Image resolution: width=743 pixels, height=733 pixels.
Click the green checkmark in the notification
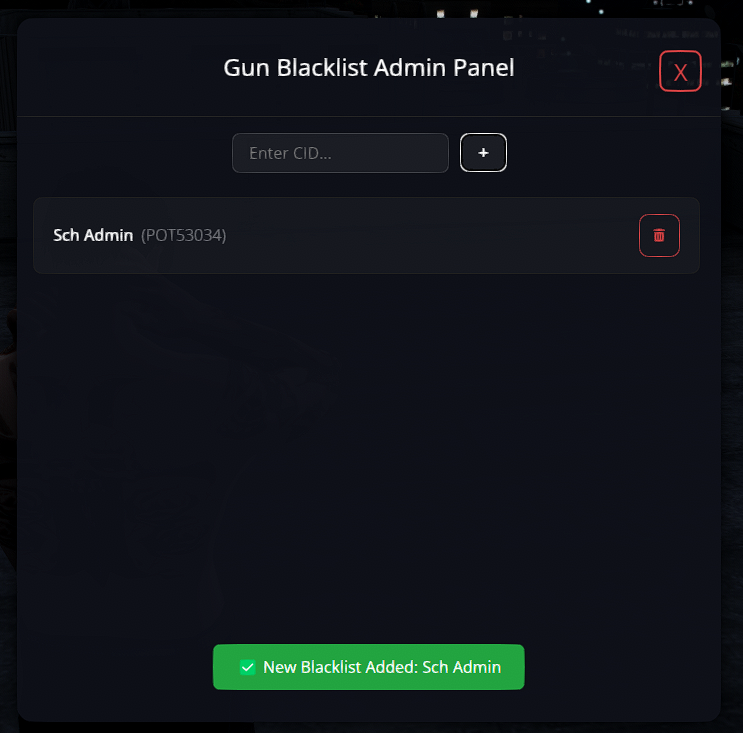click(x=247, y=667)
